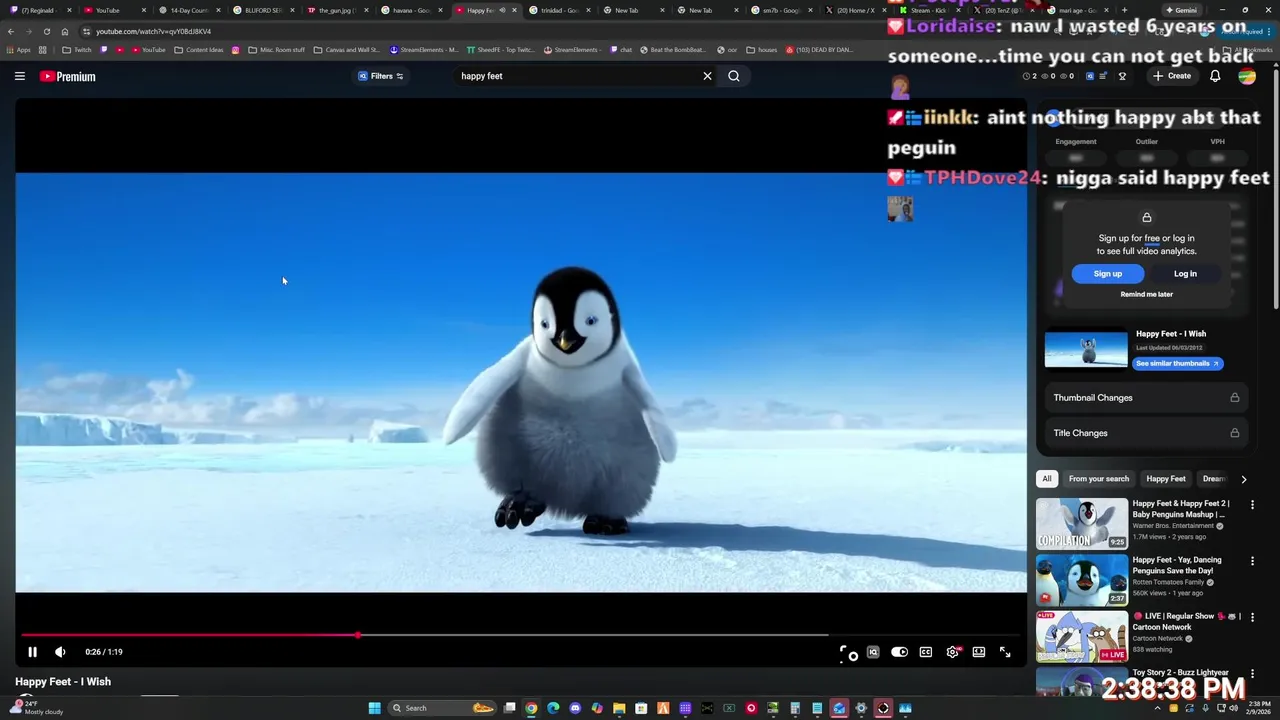Expand the Thumbnail Changes section
Image resolution: width=1280 pixels, height=720 pixels.
coord(1146,397)
